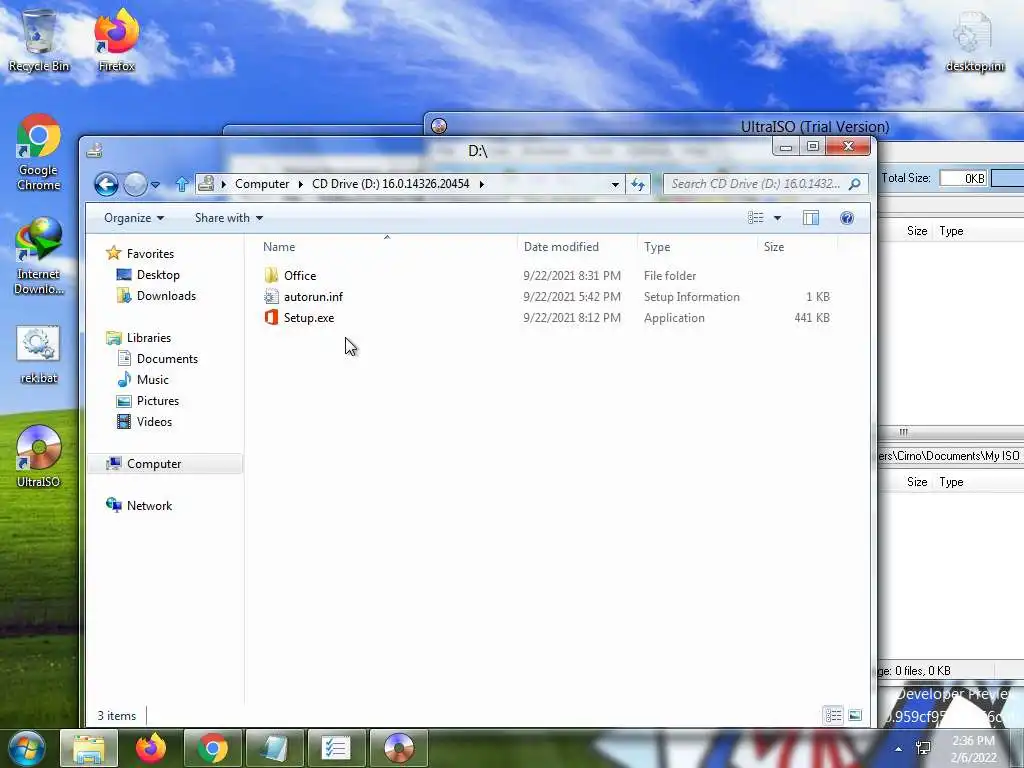The image size is (1024, 768).
Task: Sort files by Name column
Action: pos(279,247)
